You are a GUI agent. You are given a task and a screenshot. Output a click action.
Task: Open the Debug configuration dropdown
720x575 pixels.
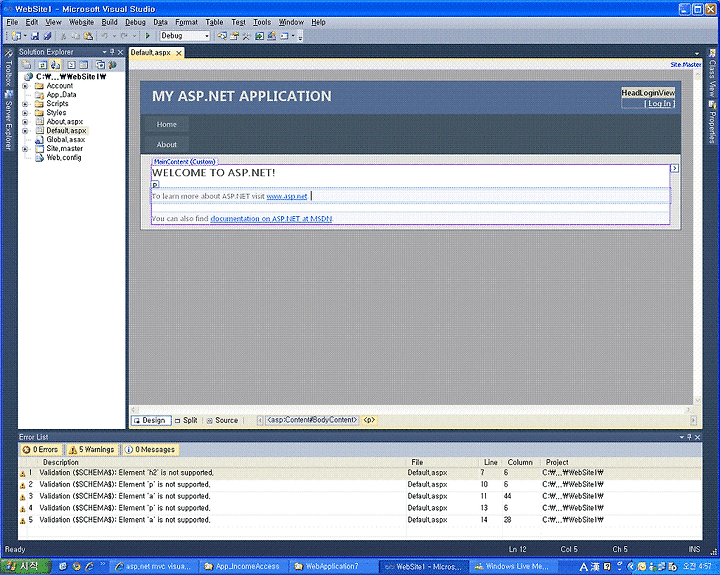tap(207, 36)
